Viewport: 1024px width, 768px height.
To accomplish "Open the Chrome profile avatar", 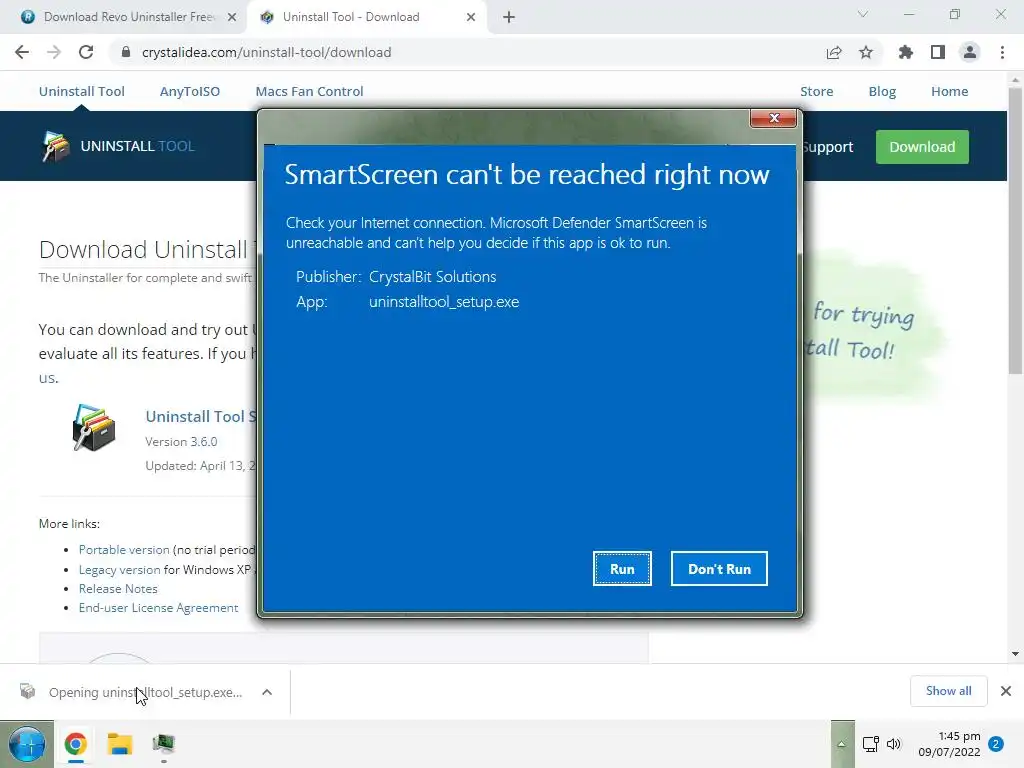I will [970, 52].
